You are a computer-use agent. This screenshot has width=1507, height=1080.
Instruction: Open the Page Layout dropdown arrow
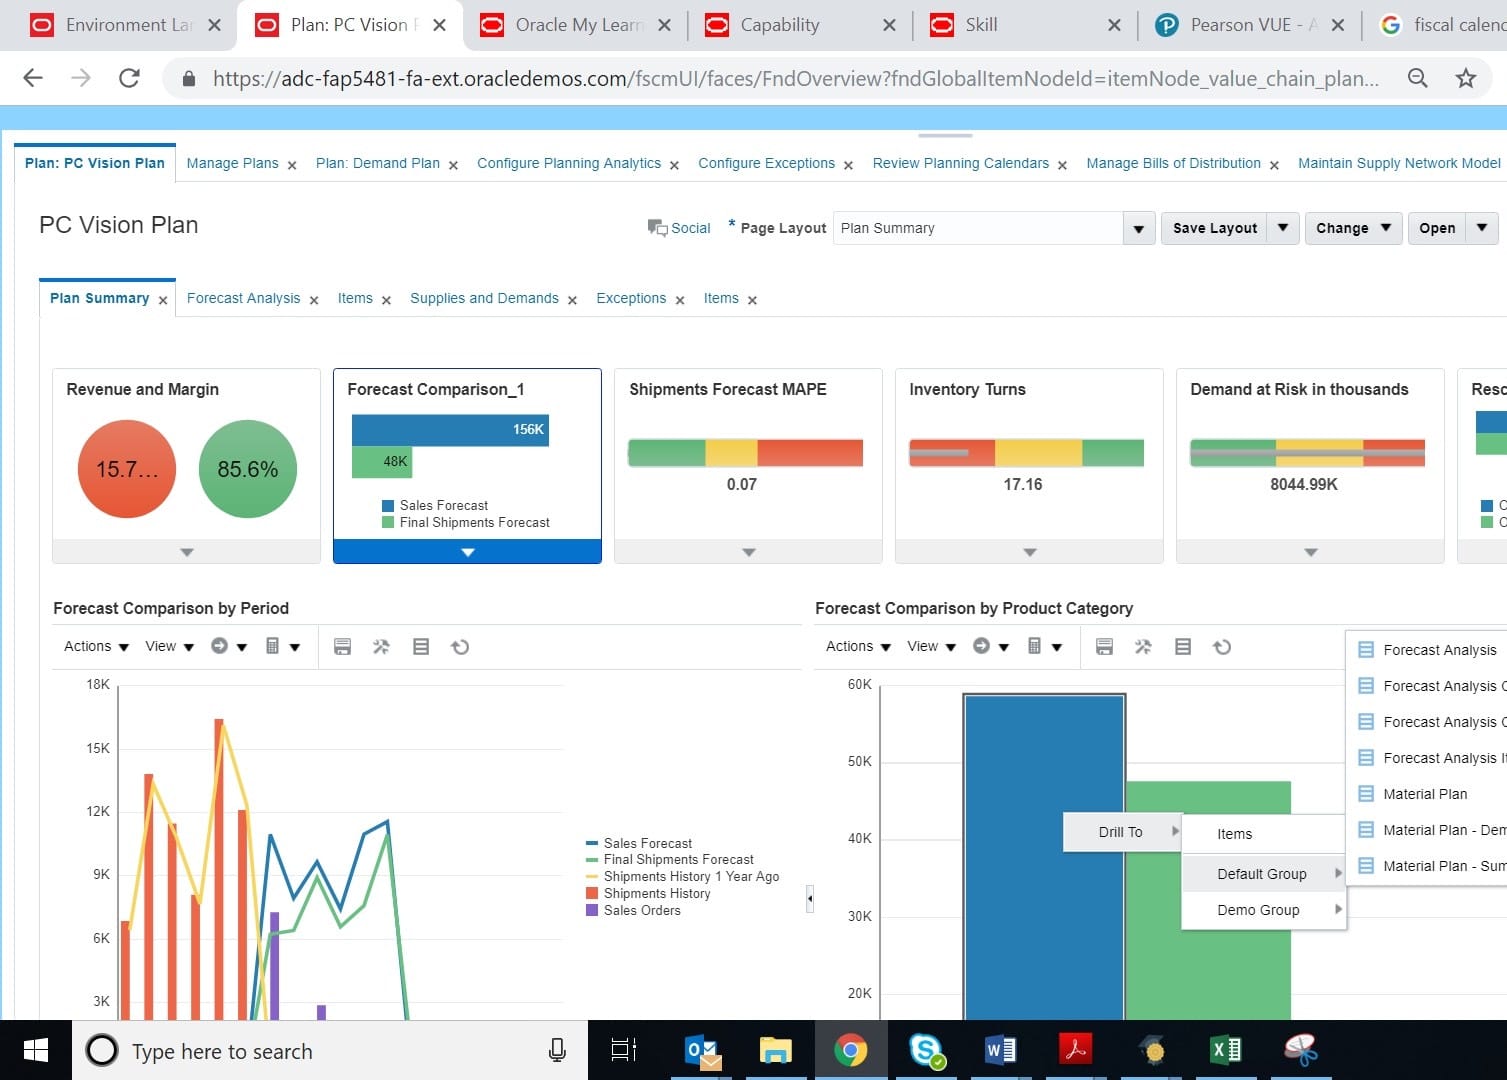(1138, 229)
